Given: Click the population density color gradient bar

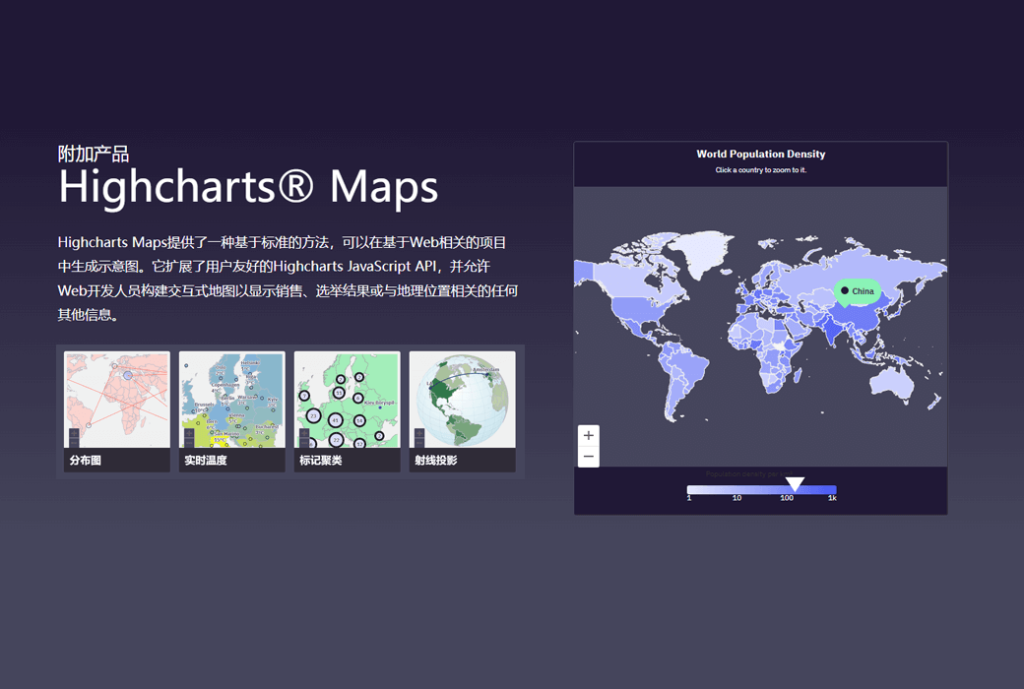Looking at the screenshot, I should pyautogui.click(x=761, y=490).
